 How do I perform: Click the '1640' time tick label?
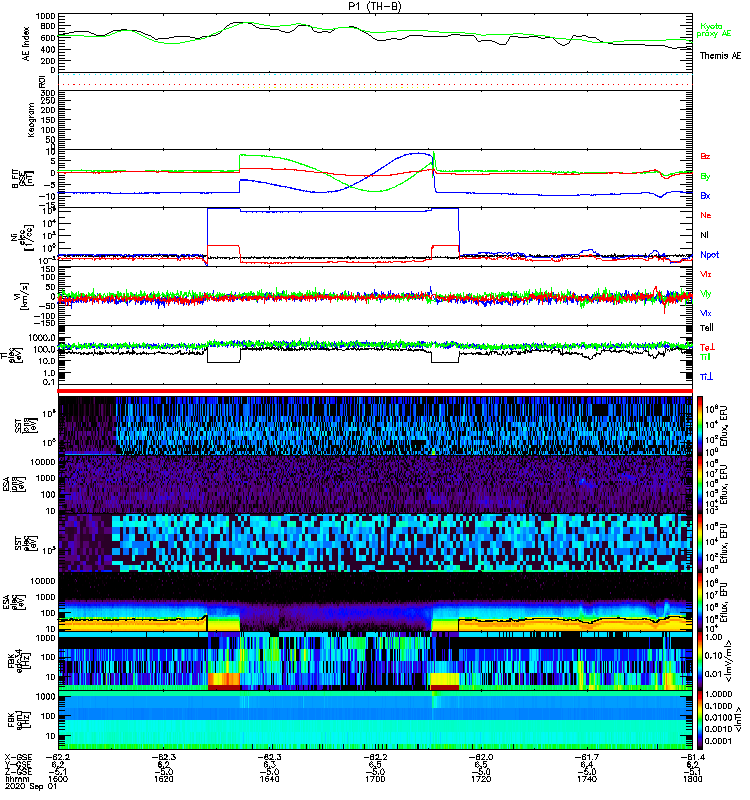(x=269, y=779)
